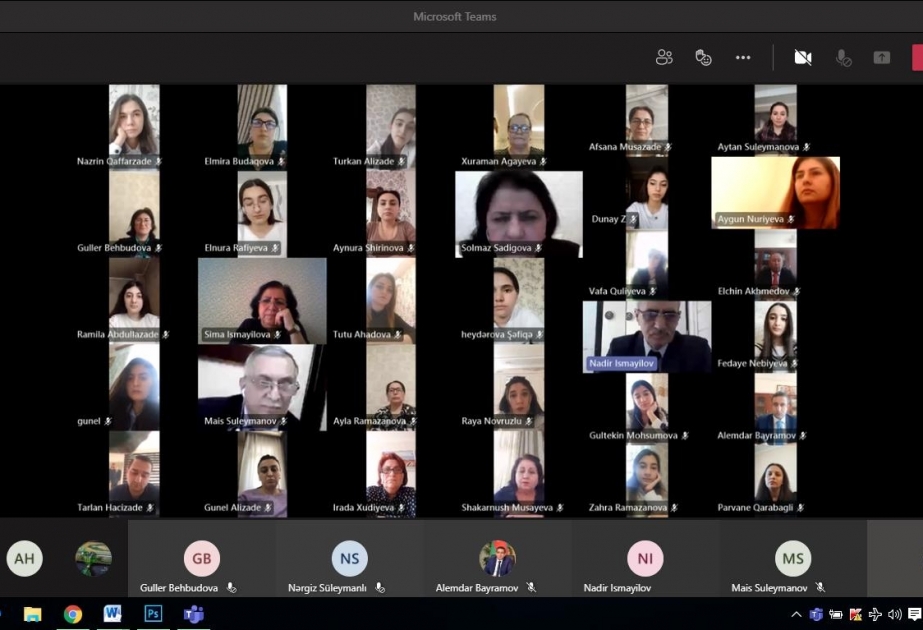Select Tutu Ahadova video tile
The width and height of the screenshot is (923, 630).
(391, 301)
